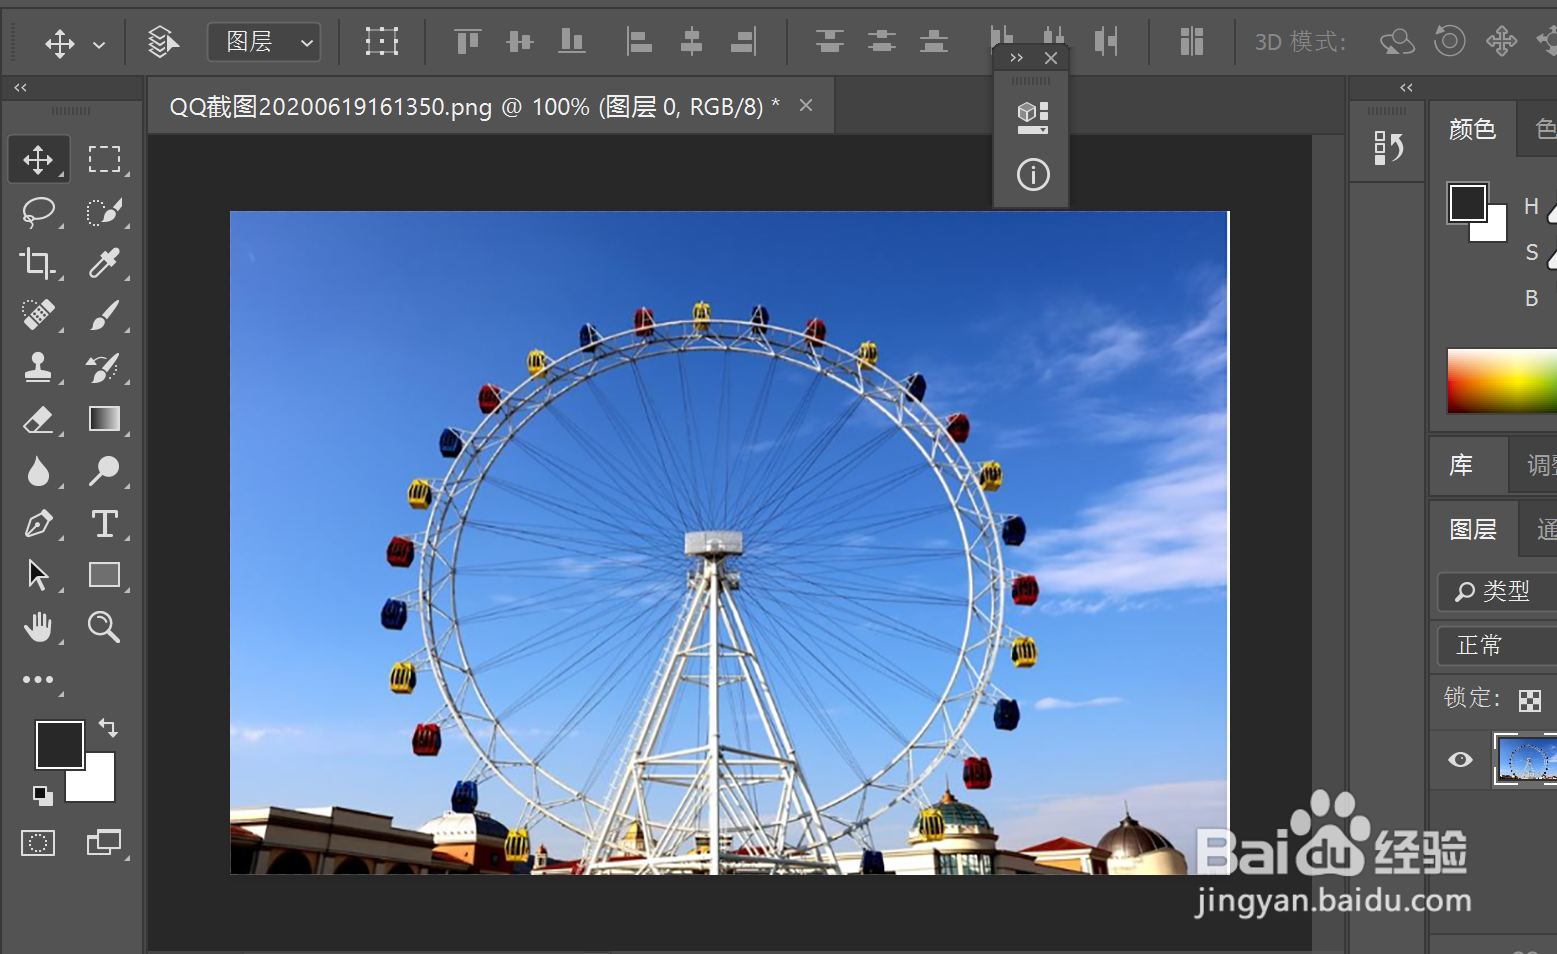Select the Rectangular Marquee tool
This screenshot has width=1557, height=954.
tap(104, 160)
